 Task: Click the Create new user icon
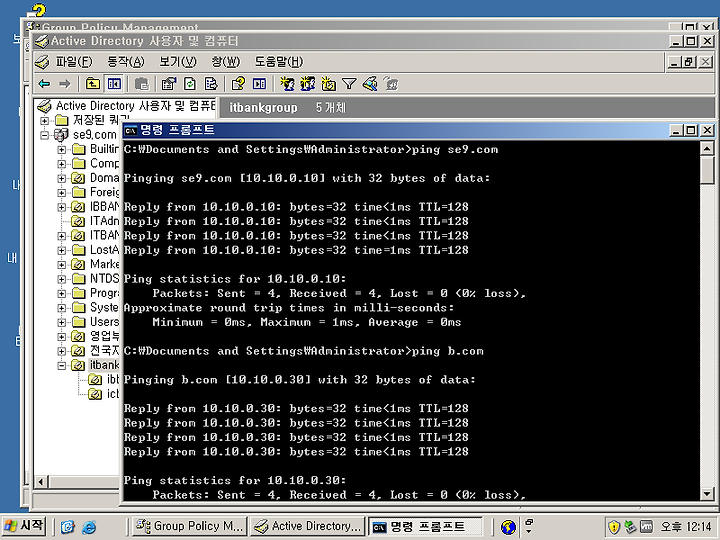[287, 84]
